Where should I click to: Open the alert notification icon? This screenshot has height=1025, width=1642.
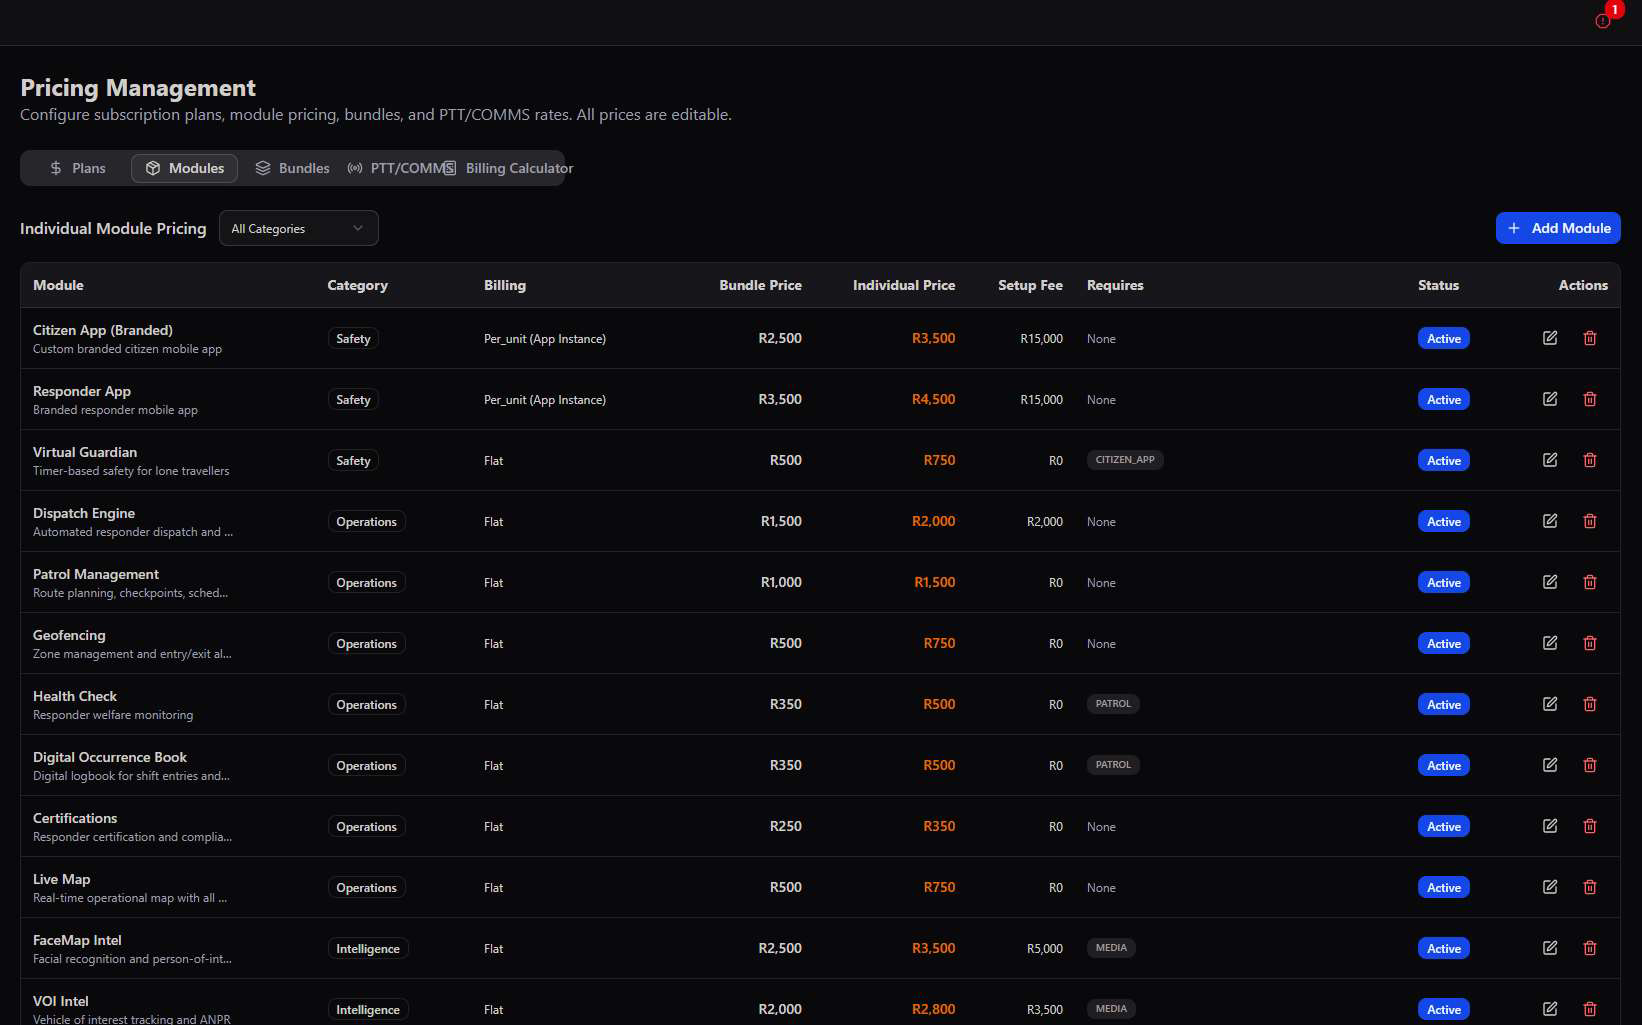tap(1603, 21)
